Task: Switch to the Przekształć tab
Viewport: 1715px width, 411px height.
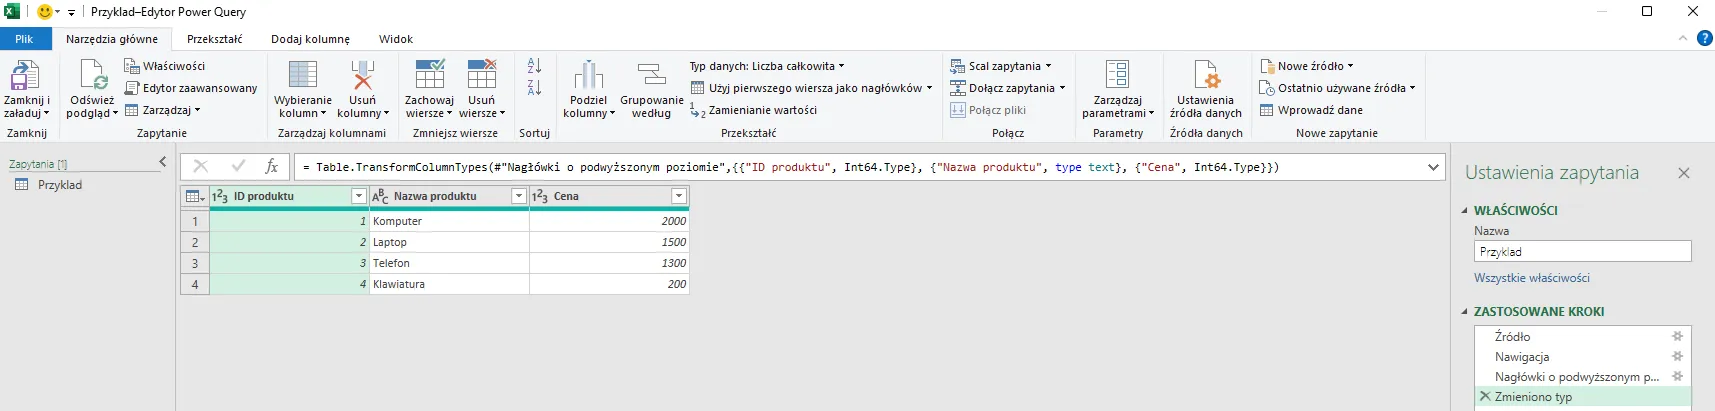Action: 214,39
